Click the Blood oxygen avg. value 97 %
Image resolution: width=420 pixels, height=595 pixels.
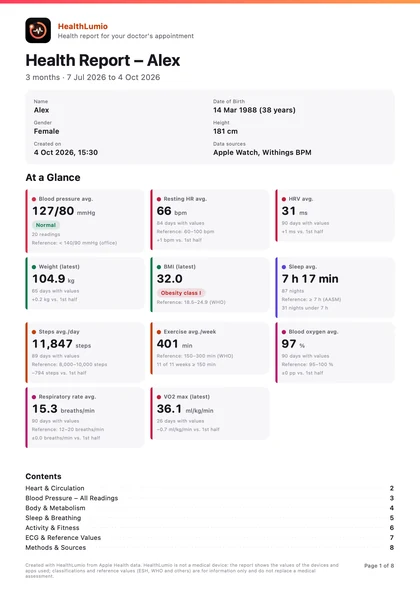tap(293, 344)
